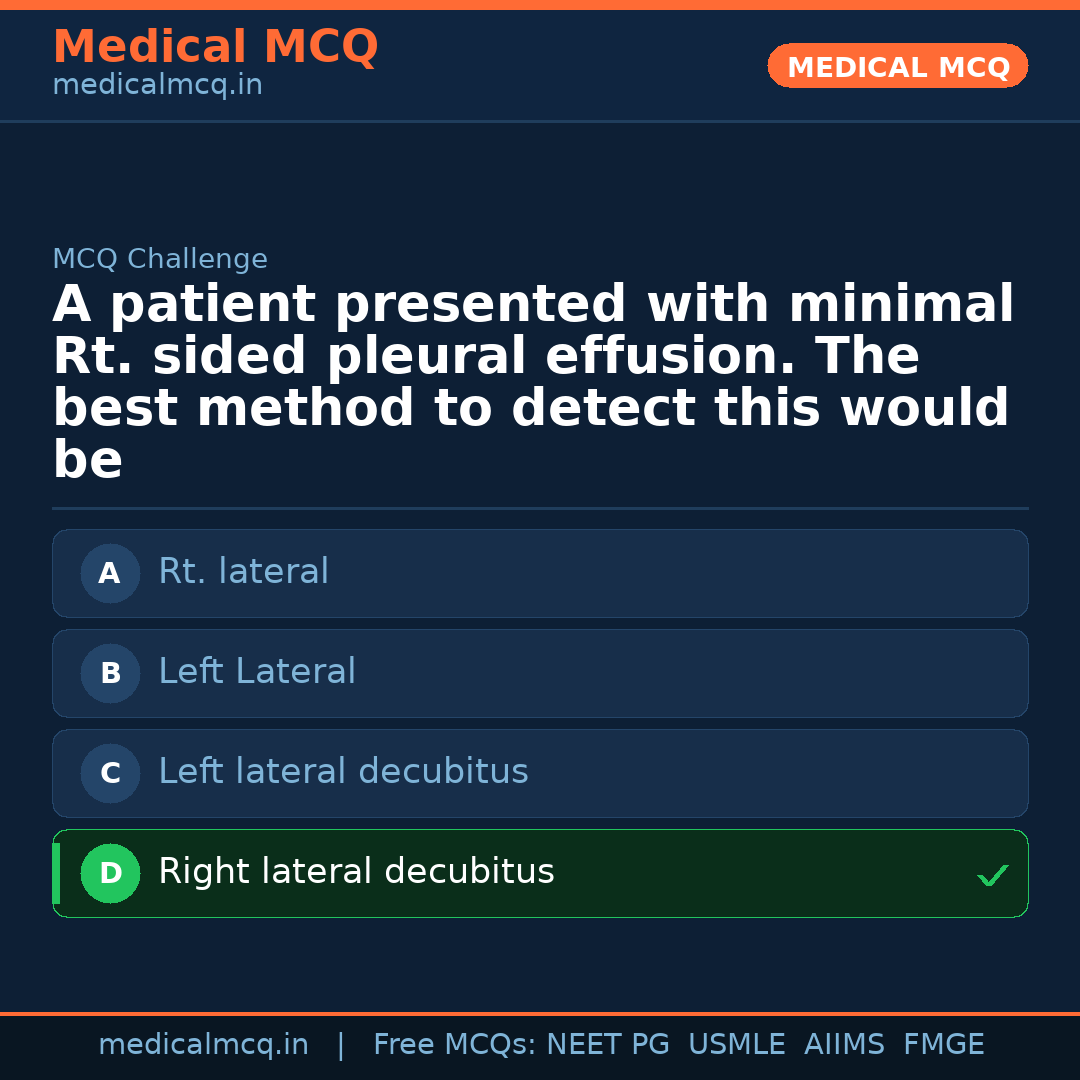Screen dimensions: 1080x1080
Task: Click 'FMGE' in the footer
Action: (x=943, y=1045)
